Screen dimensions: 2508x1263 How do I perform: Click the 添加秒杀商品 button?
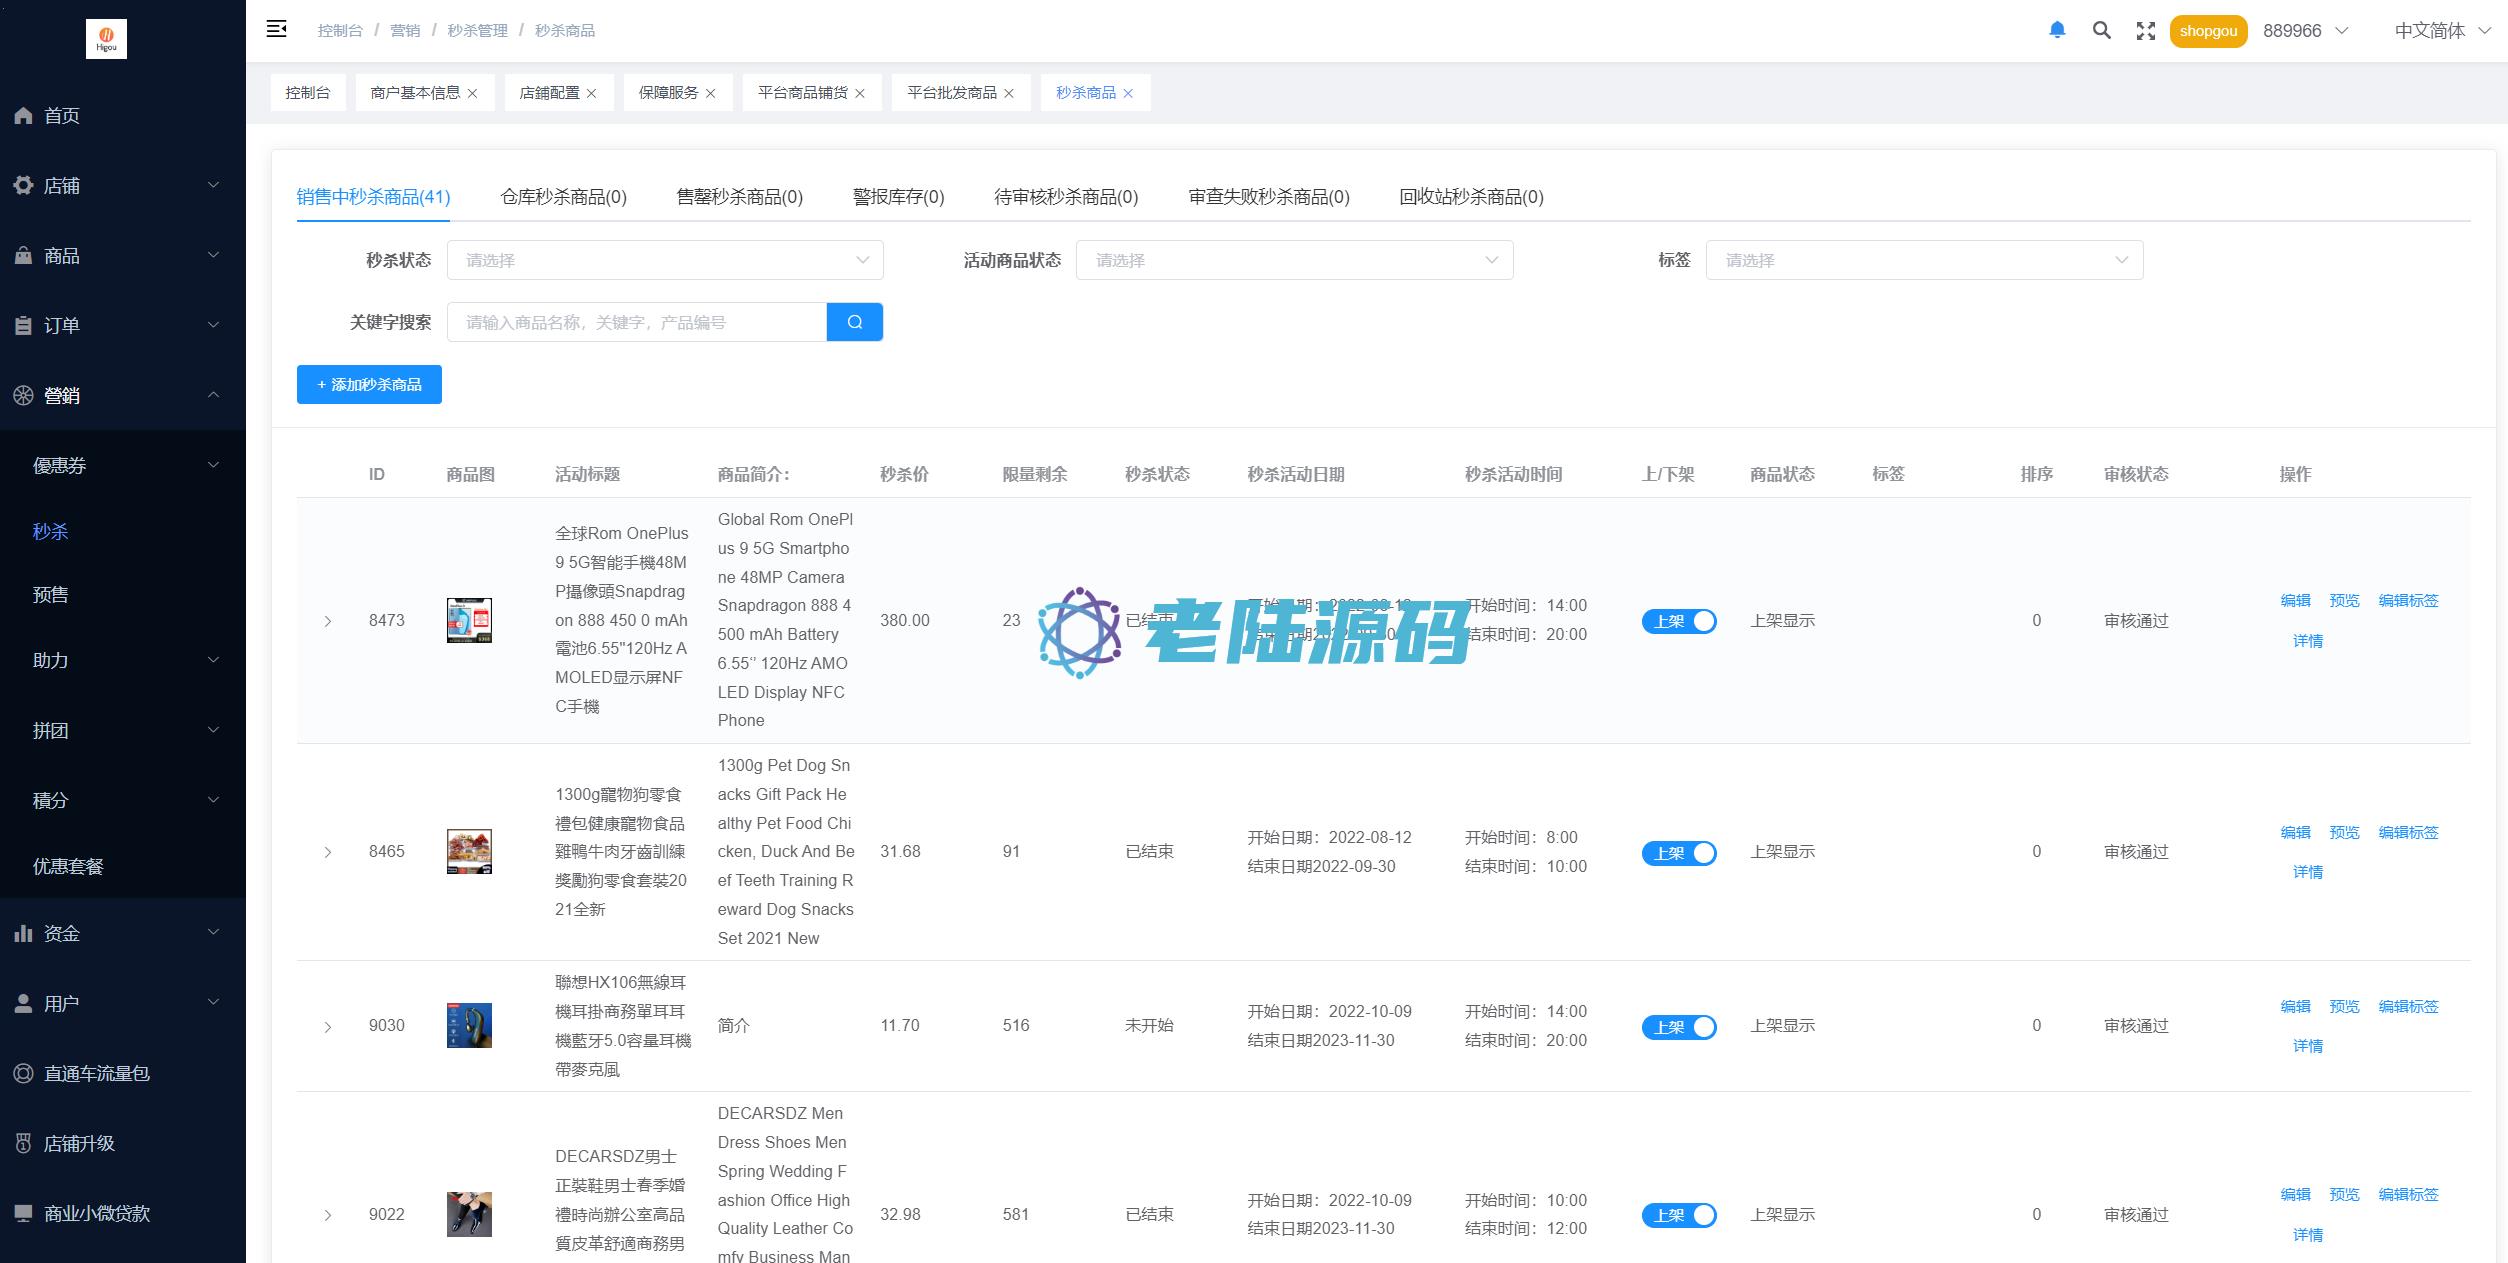tap(369, 385)
